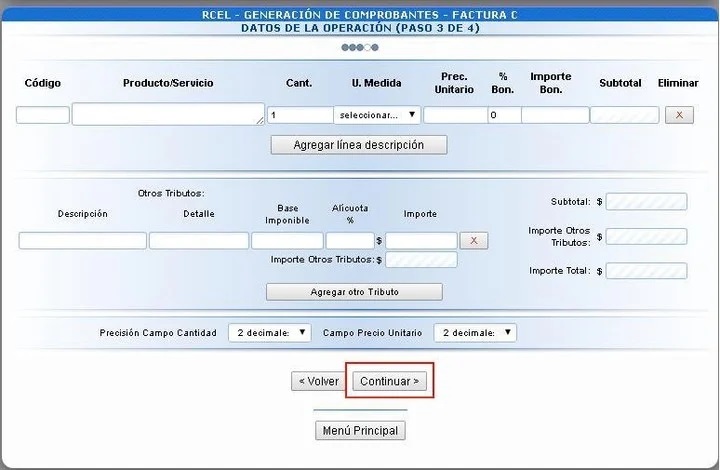Go back with the Volver button
The image size is (720, 470).
pos(319,381)
